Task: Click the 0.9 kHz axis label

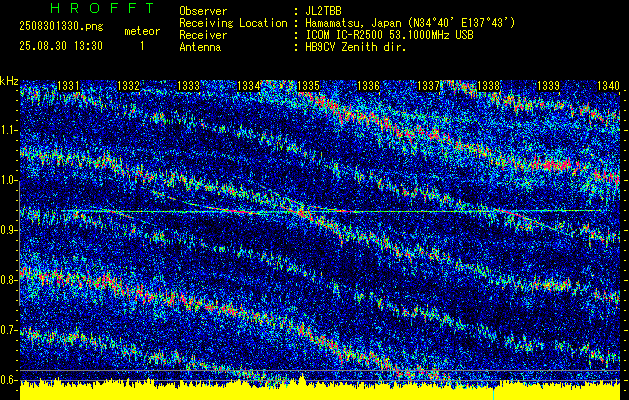Action: click(9, 230)
